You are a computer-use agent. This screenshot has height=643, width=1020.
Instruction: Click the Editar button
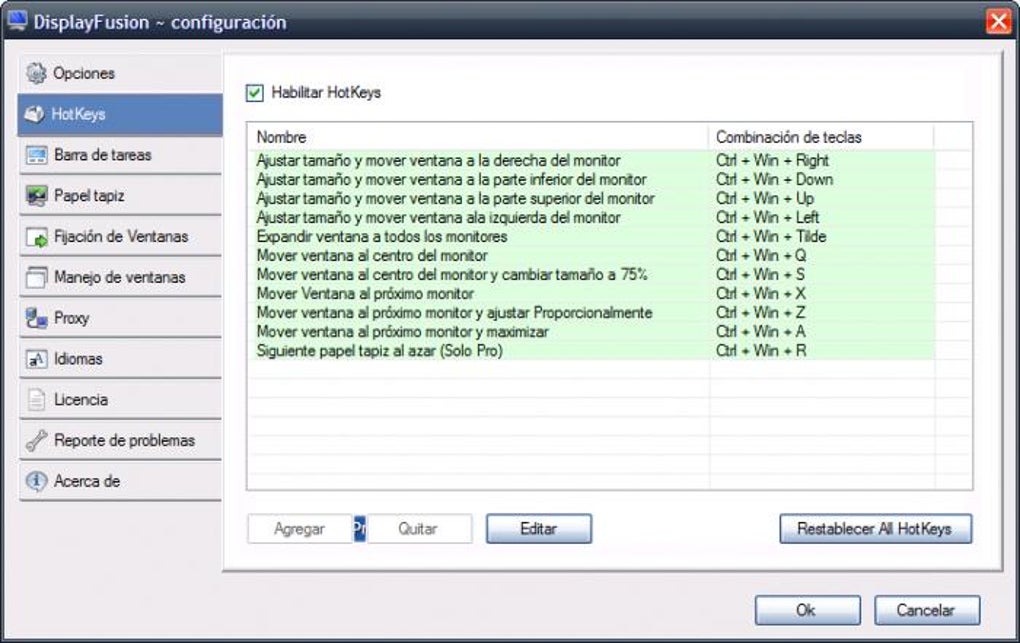pos(539,528)
